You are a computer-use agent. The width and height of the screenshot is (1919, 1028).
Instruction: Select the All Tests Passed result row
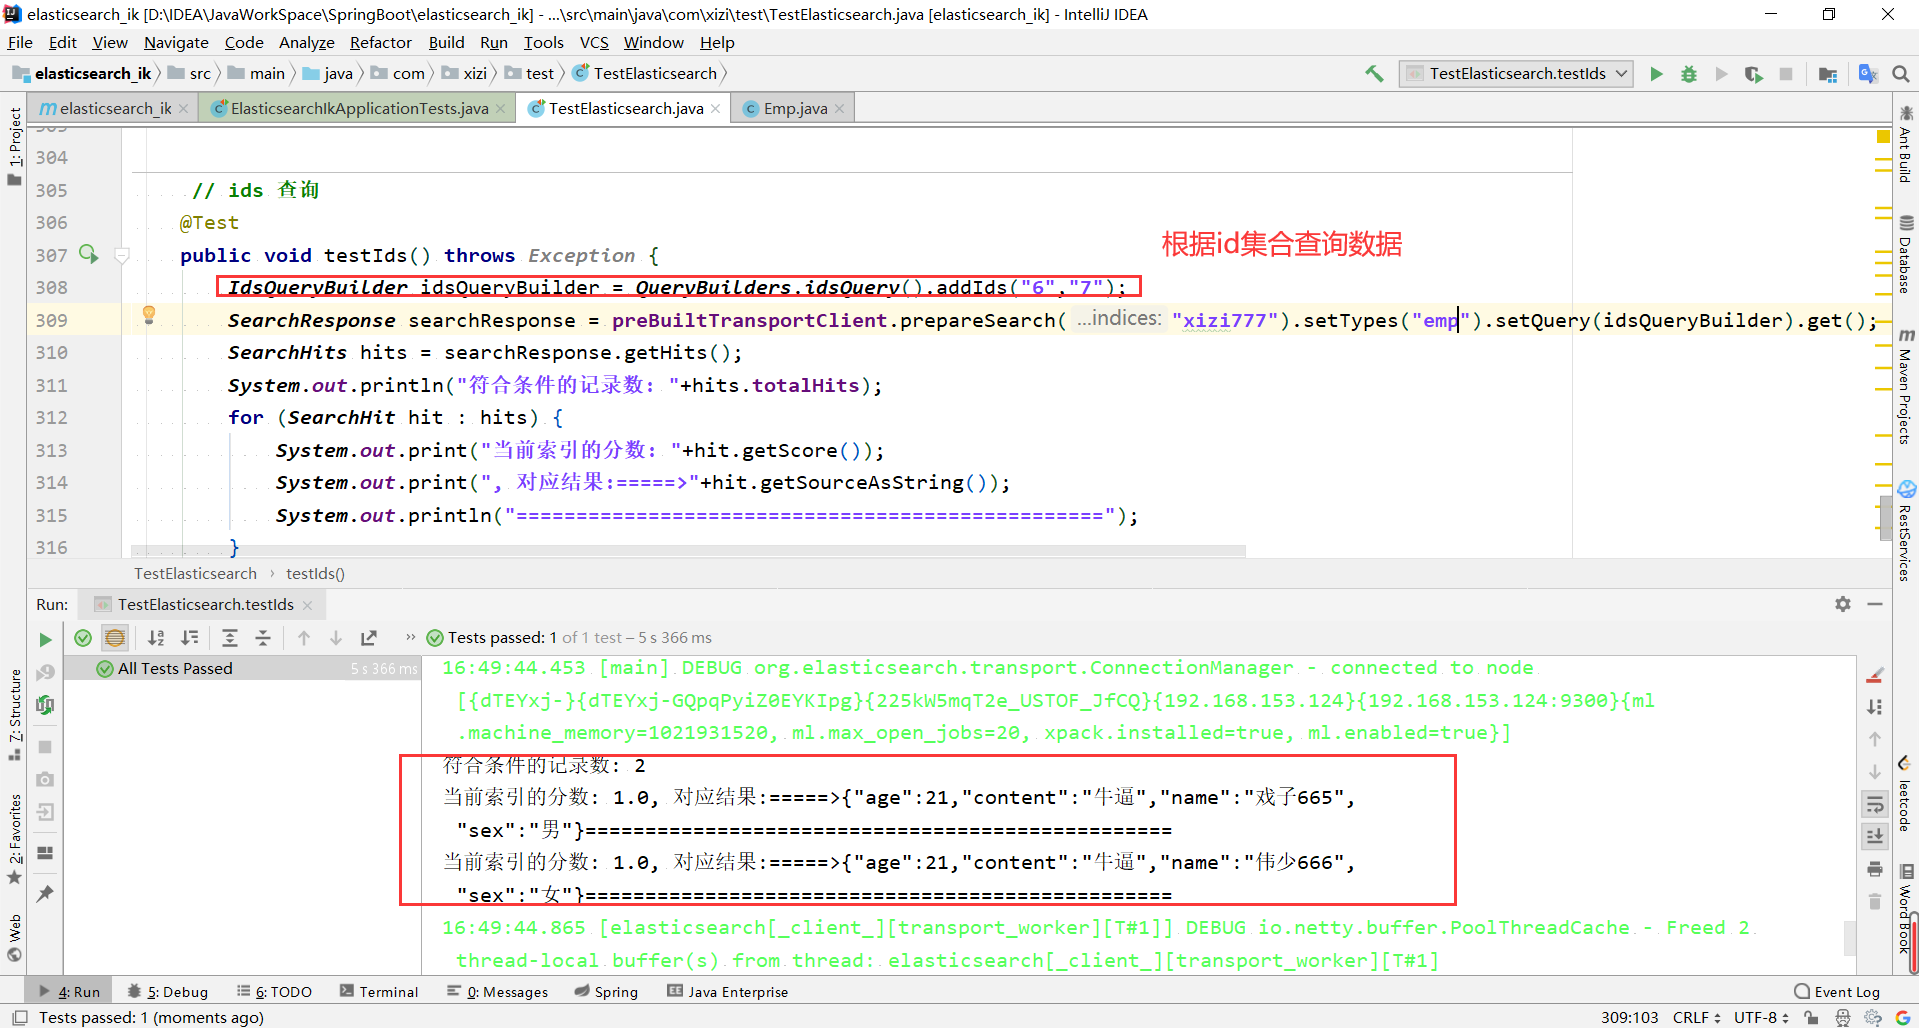(x=242, y=668)
